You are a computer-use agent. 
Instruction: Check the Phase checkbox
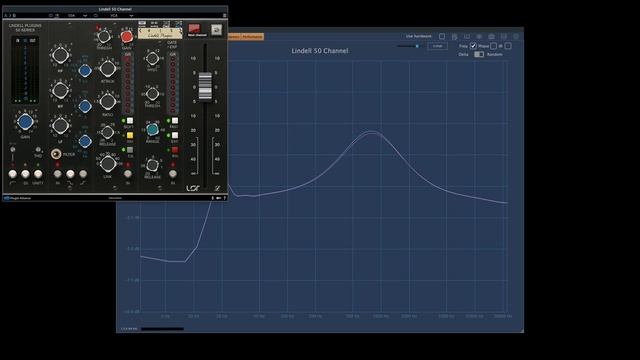click(x=493, y=46)
